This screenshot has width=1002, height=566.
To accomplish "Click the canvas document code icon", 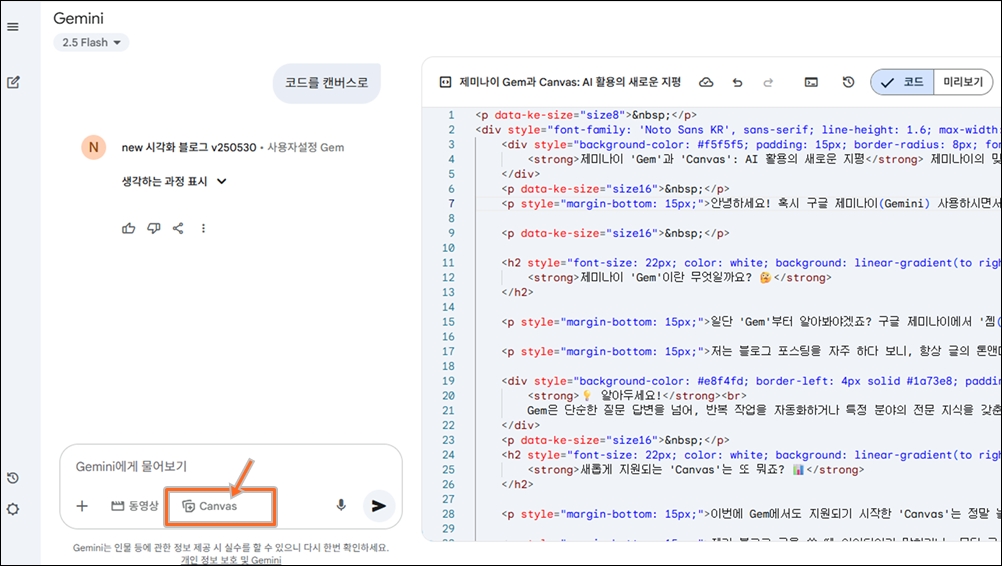I will click(x=445, y=82).
